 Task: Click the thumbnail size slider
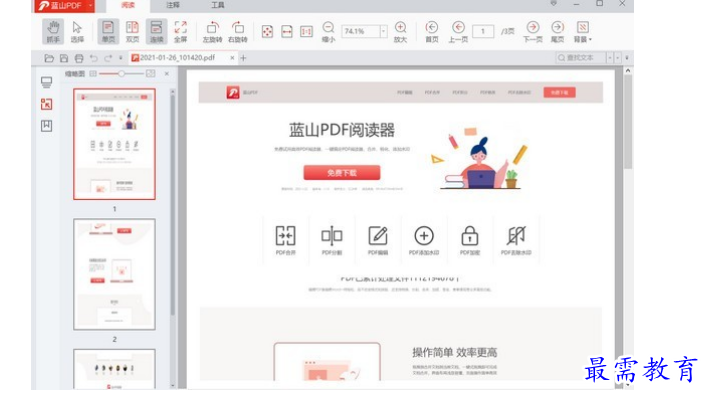121,73
